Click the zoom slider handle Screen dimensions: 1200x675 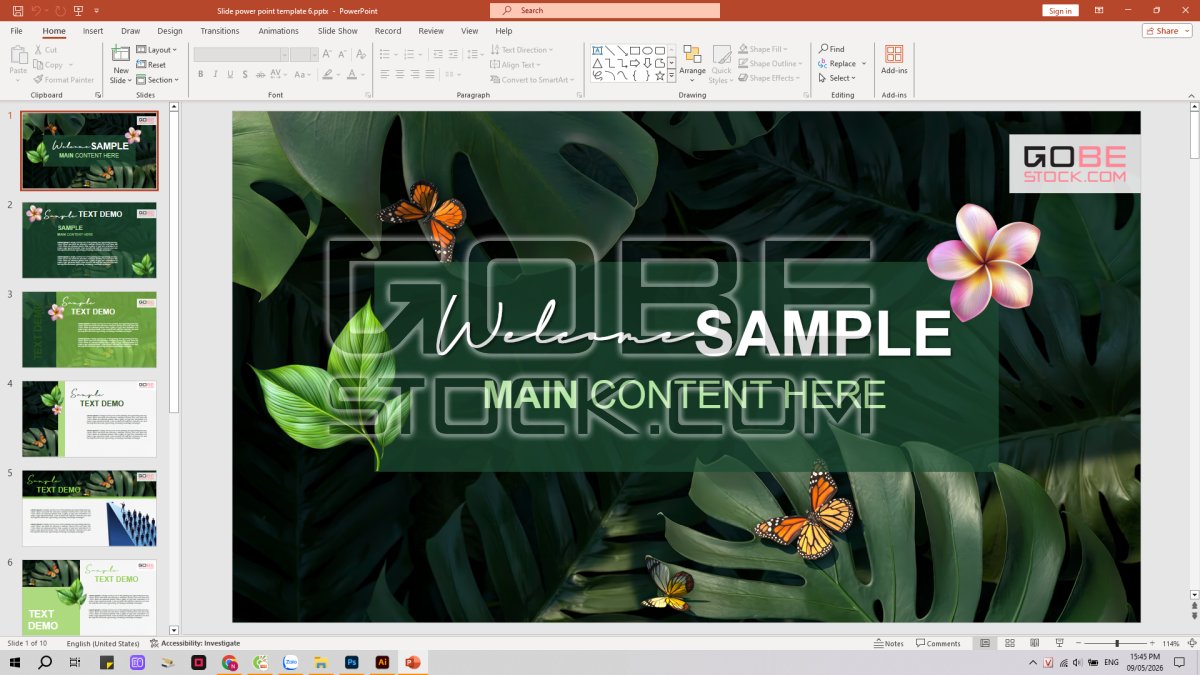point(1117,643)
